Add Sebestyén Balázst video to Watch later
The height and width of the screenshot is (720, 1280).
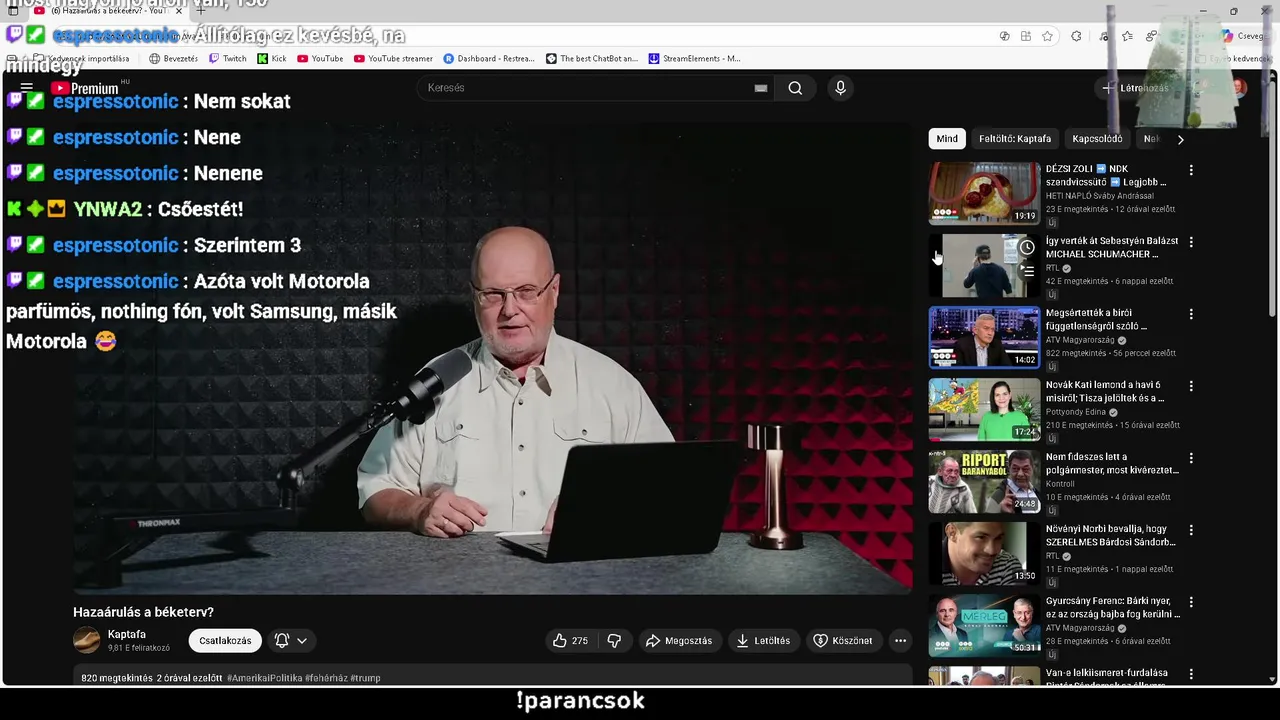tap(1027, 247)
